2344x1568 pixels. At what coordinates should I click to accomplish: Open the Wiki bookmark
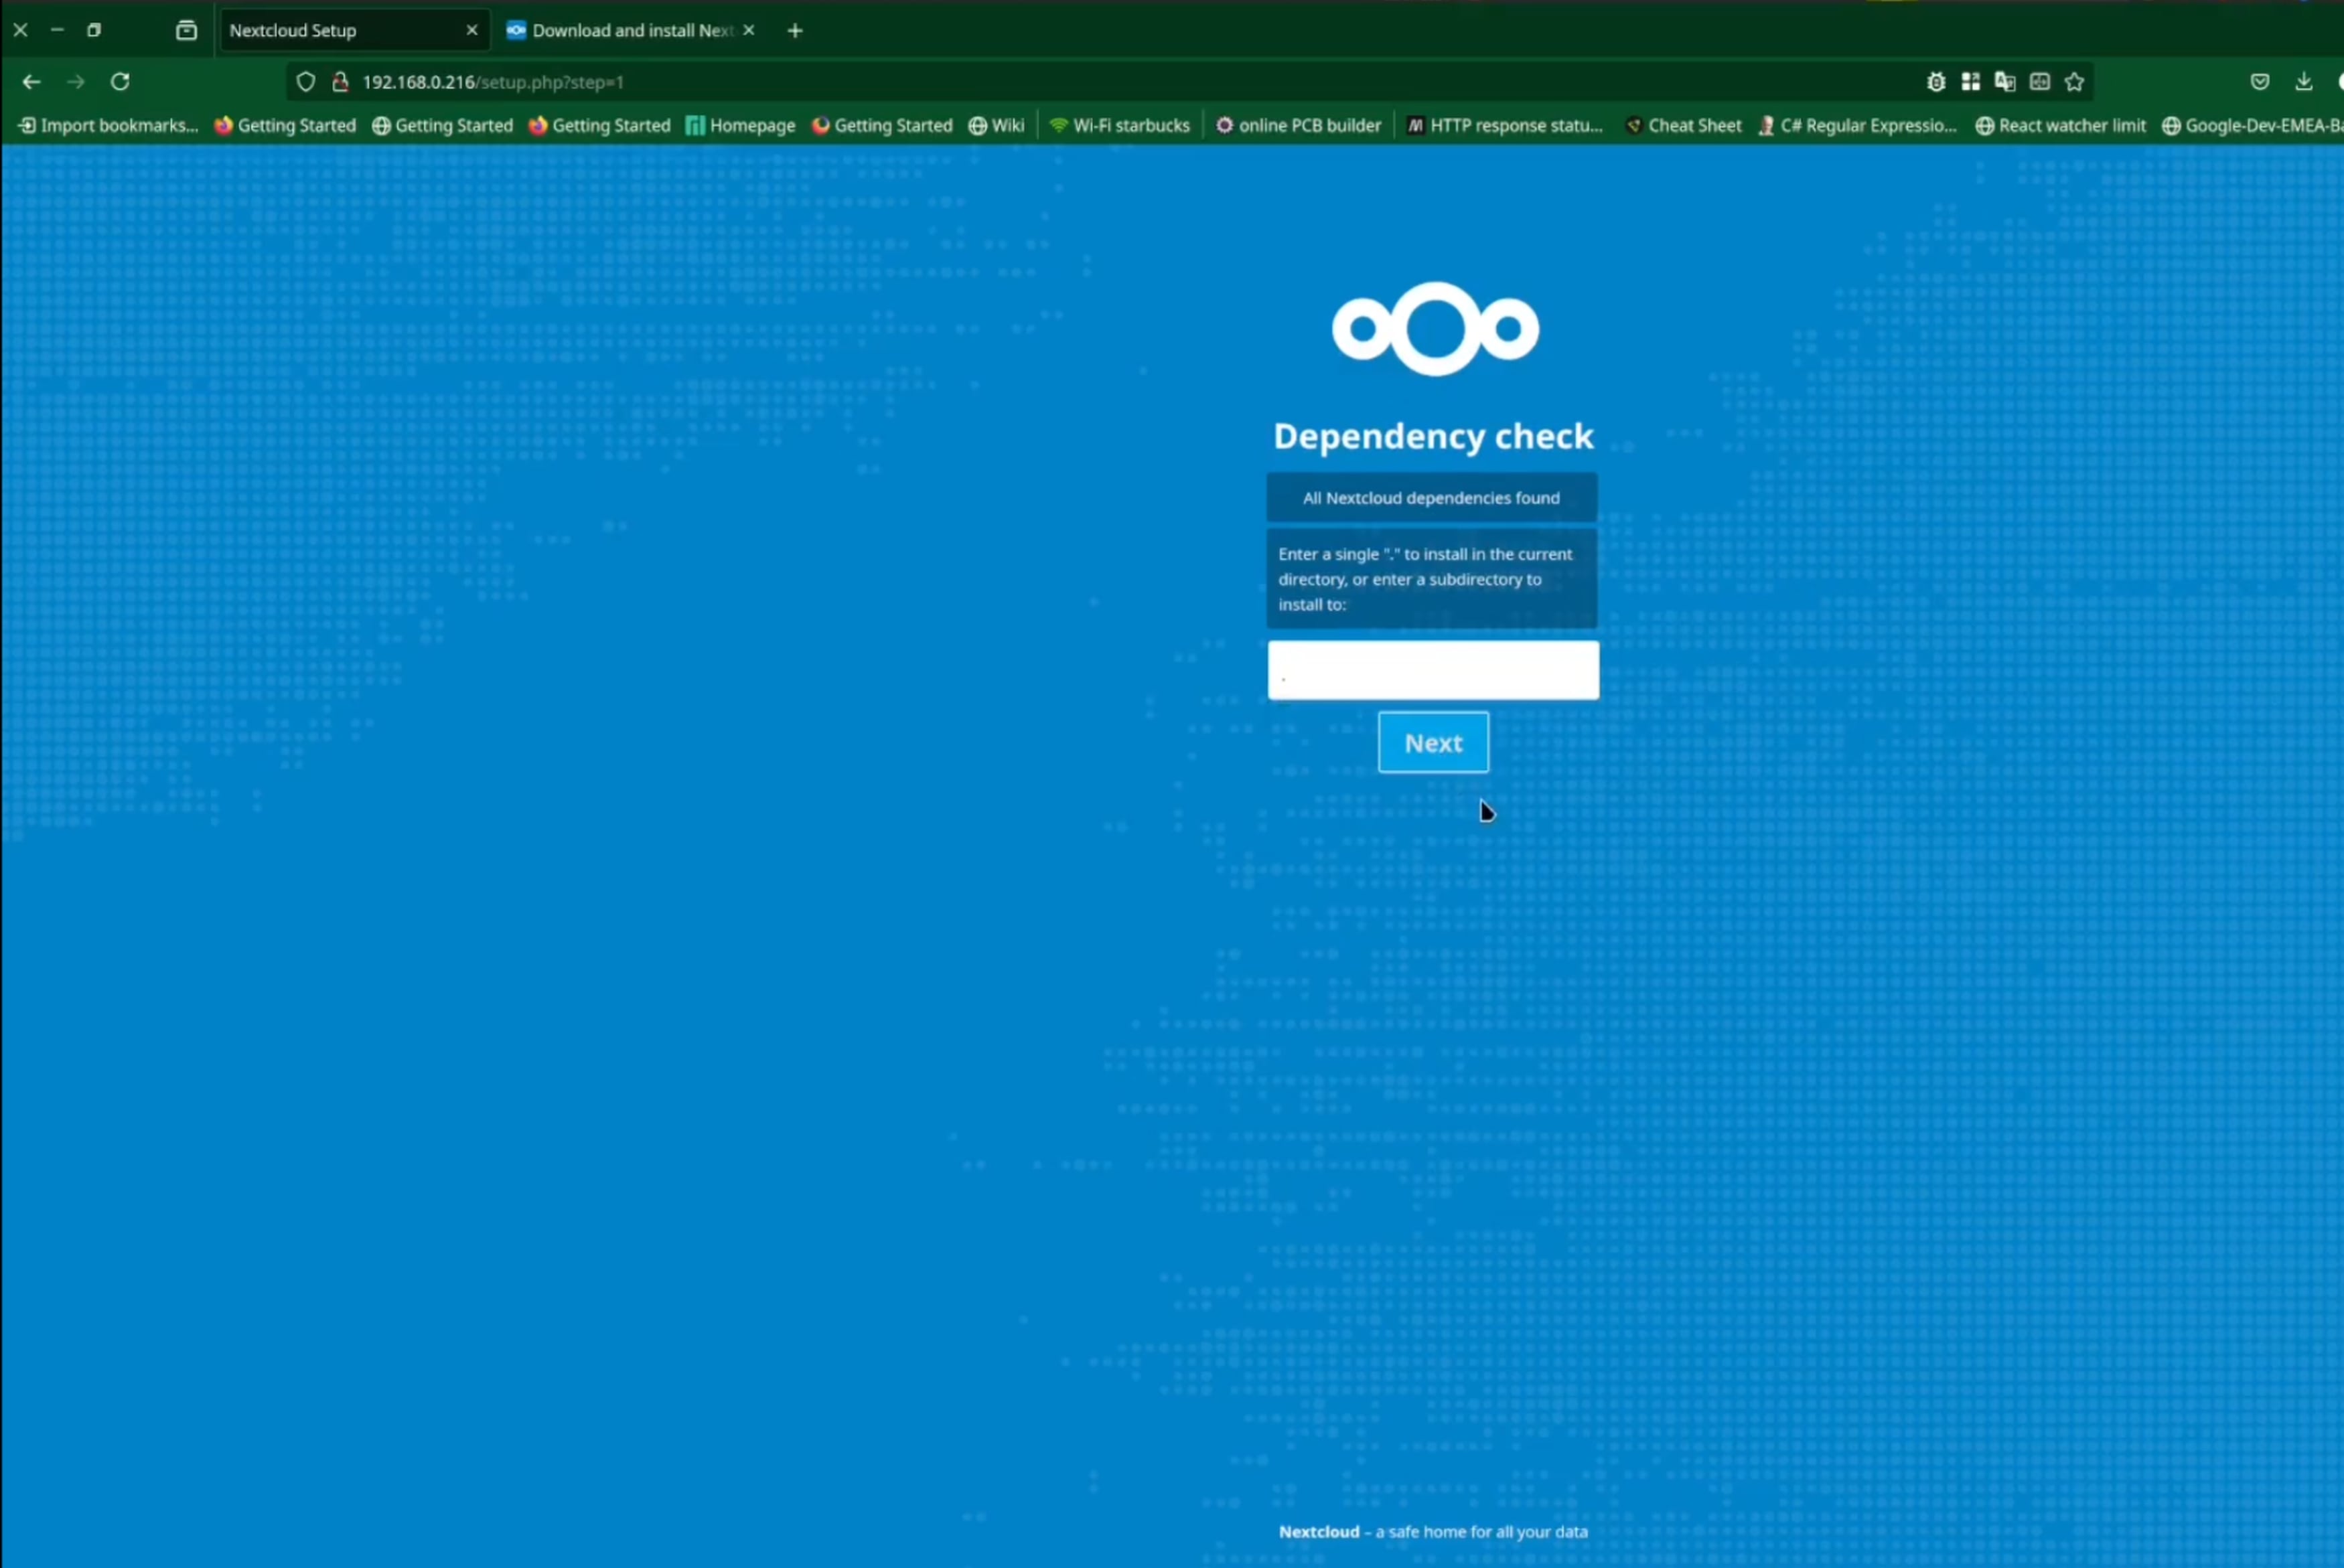996,125
